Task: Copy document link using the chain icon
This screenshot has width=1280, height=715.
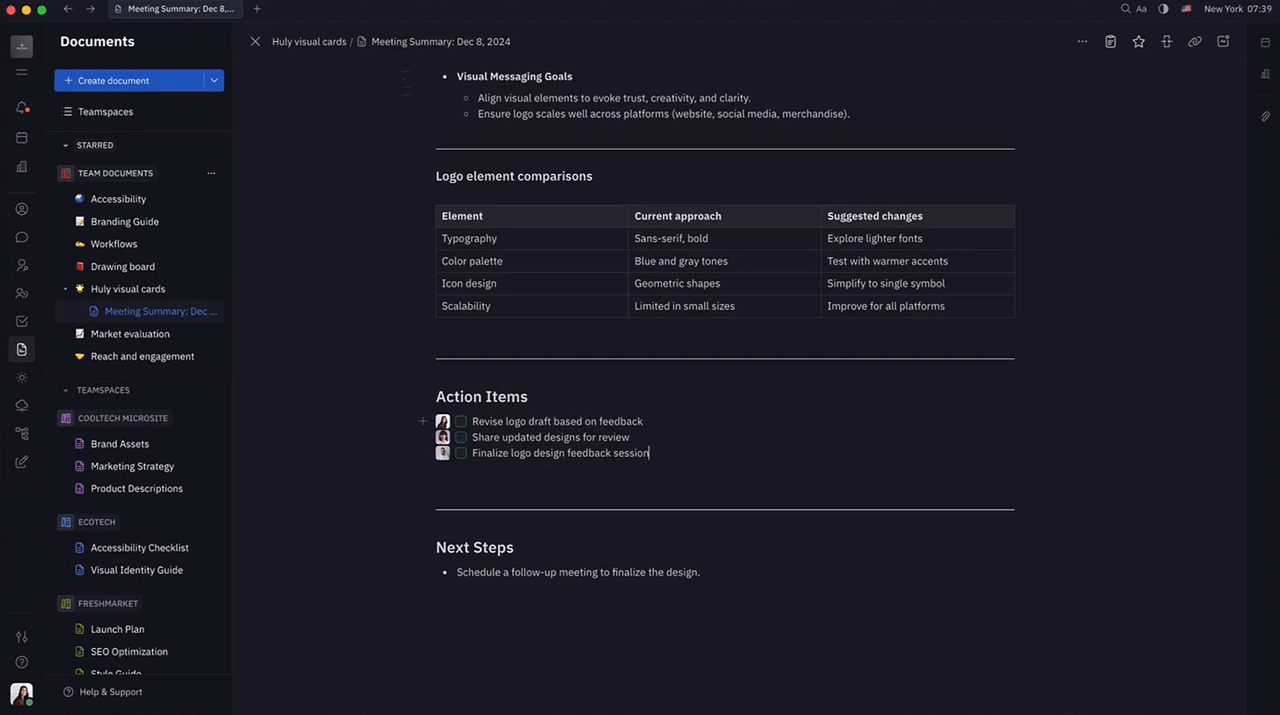Action: [x=1194, y=42]
